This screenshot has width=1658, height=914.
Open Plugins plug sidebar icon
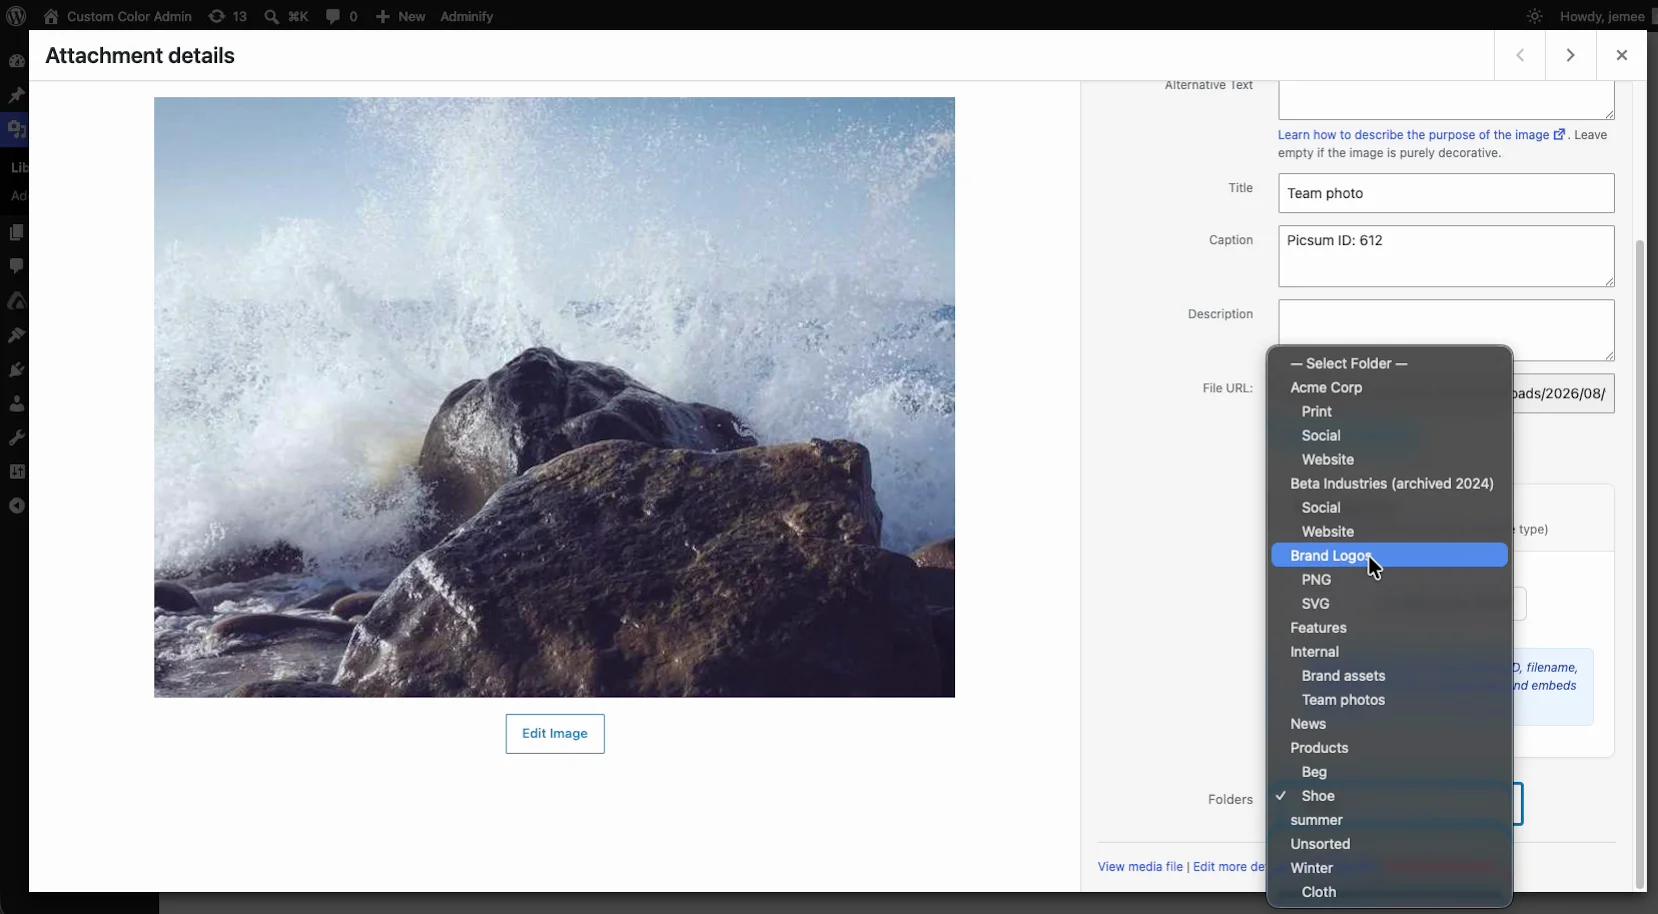pyautogui.click(x=16, y=369)
